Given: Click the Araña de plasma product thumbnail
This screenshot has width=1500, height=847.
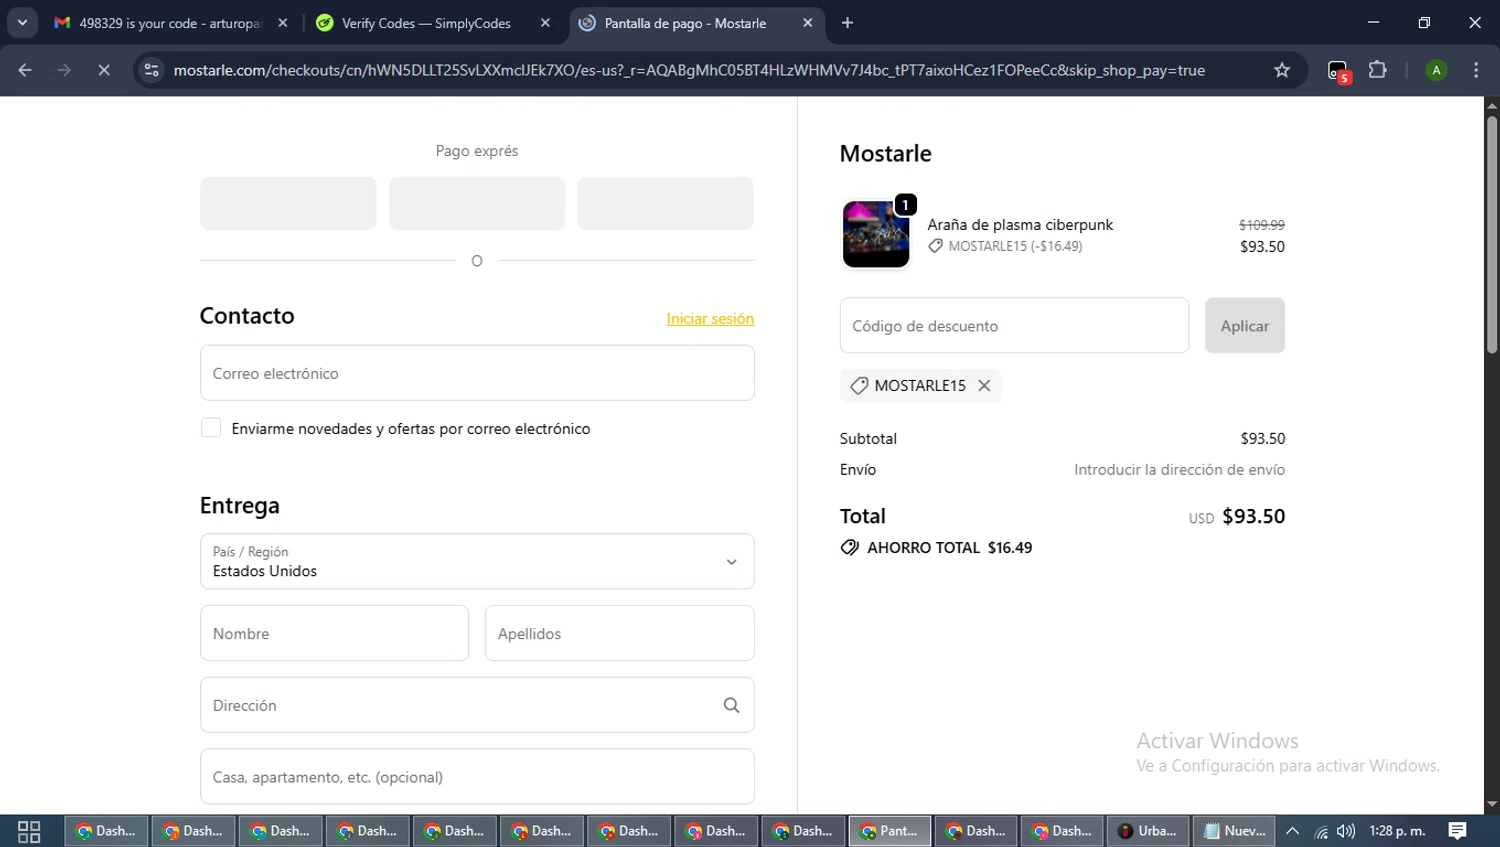Looking at the screenshot, I should 876,234.
